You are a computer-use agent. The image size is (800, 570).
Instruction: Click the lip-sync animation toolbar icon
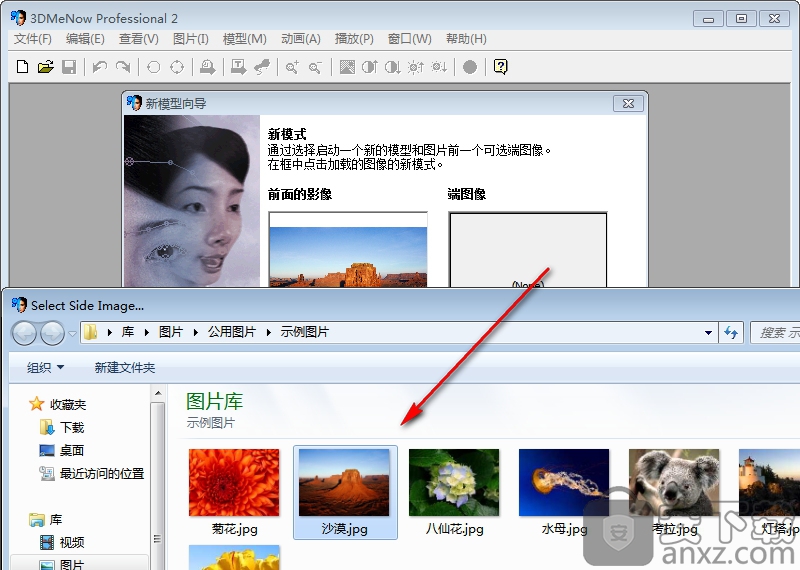coord(262,67)
